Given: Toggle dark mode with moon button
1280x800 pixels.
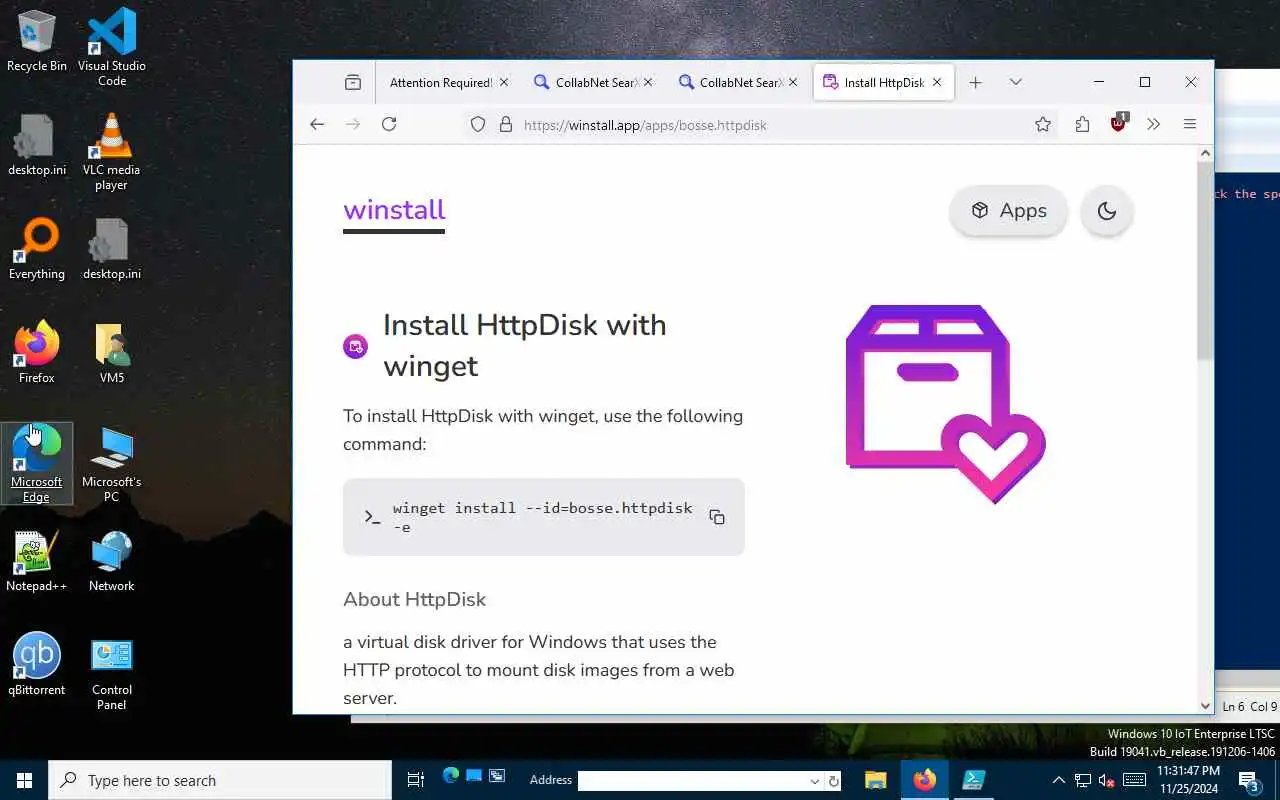Looking at the screenshot, I should point(1106,211).
